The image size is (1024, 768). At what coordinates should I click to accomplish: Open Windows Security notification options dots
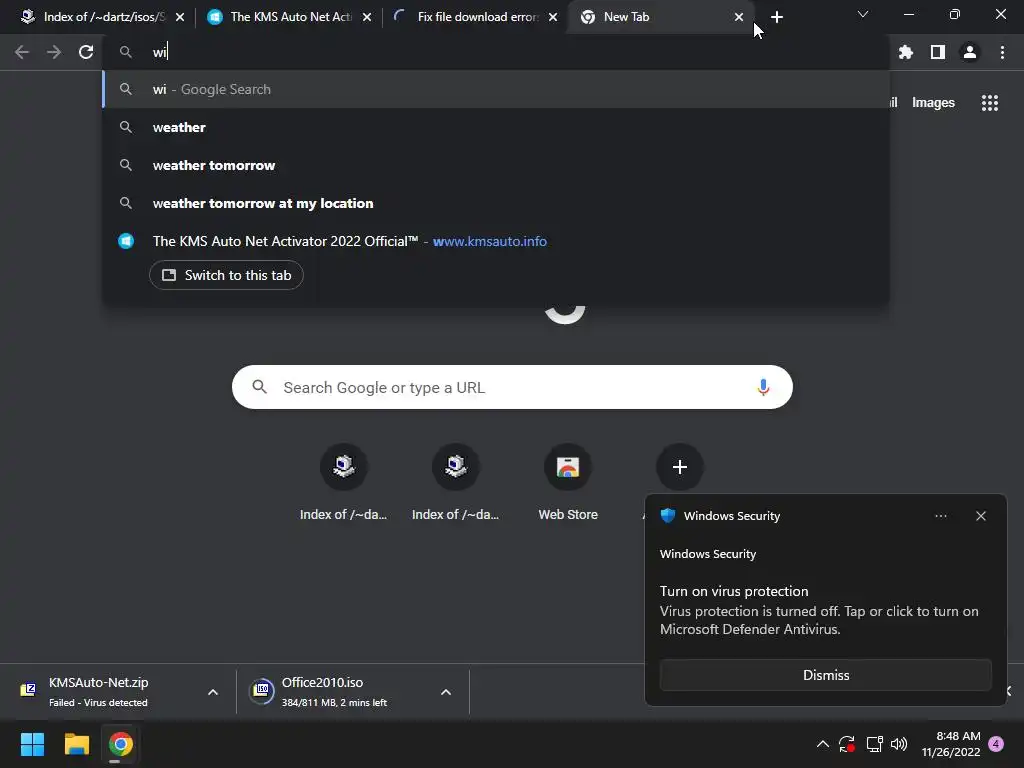pos(940,516)
